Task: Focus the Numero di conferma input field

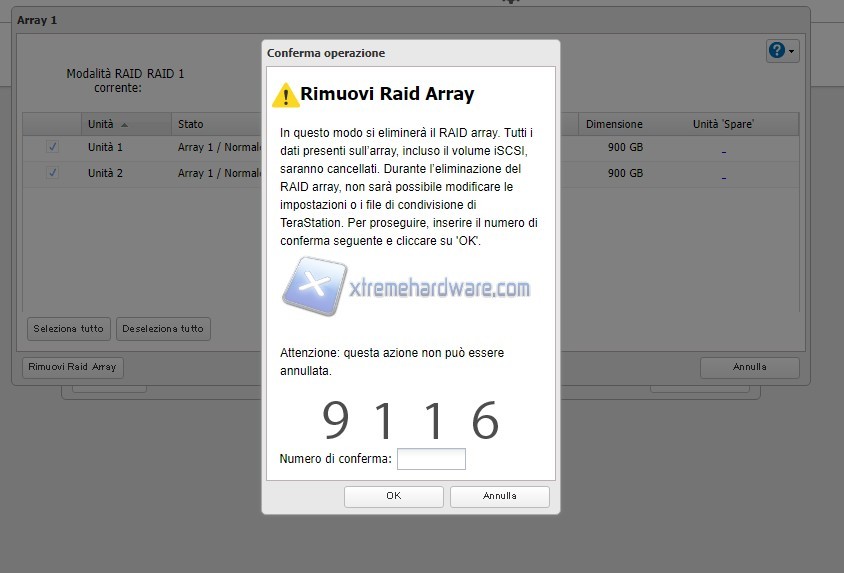Action: tap(431, 459)
